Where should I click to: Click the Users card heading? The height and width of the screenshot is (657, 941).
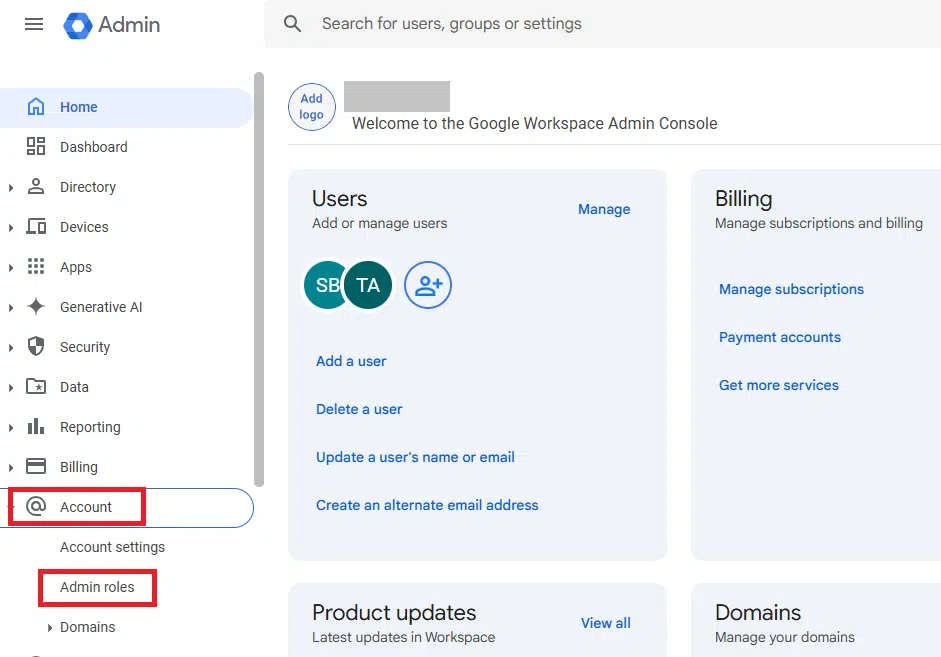click(340, 199)
